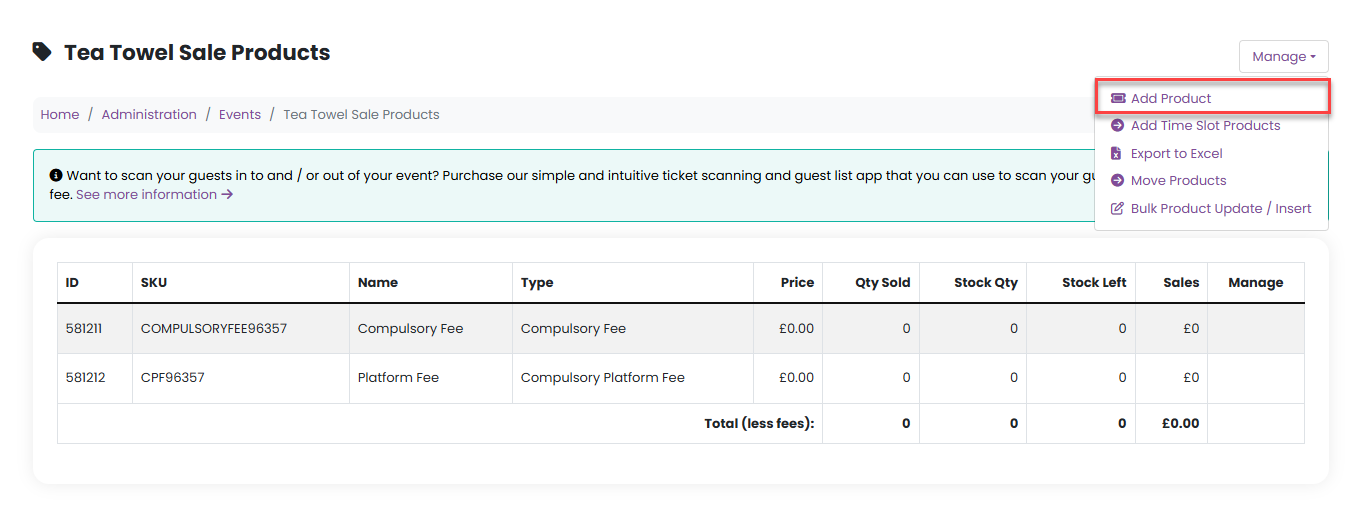Choose Add Time Slot Products
The image size is (1351, 508).
click(x=1205, y=126)
